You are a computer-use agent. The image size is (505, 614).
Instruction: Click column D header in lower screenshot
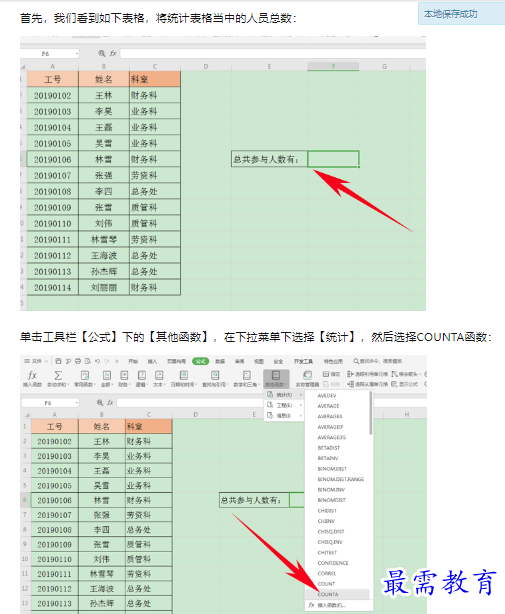(x=195, y=414)
